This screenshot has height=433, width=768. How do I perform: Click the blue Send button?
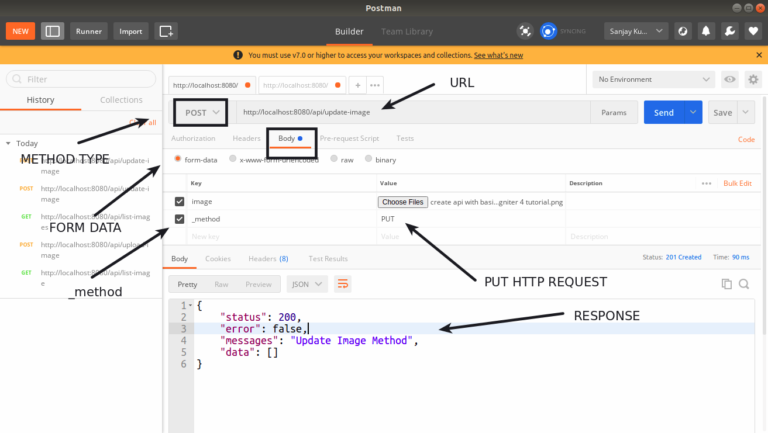click(664, 113)
